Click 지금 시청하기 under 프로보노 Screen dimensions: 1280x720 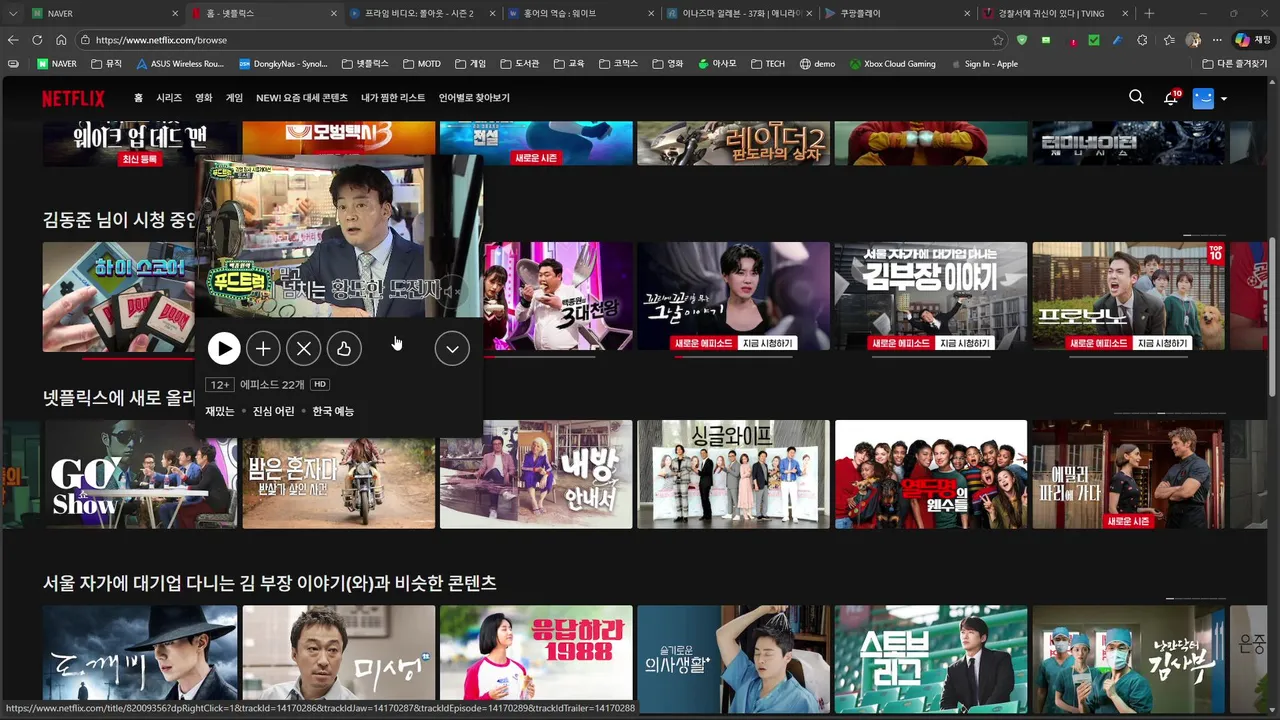[1162, 343]
